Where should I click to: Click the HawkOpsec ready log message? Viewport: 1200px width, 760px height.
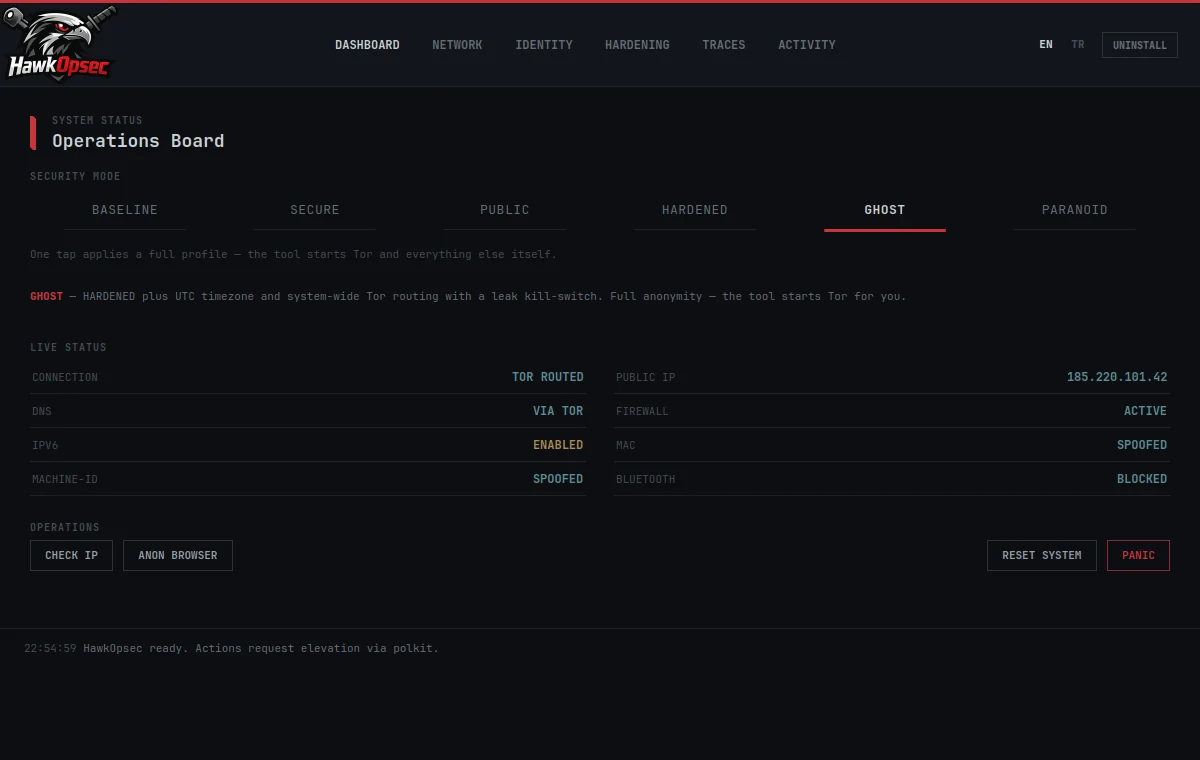coord(261,648)
